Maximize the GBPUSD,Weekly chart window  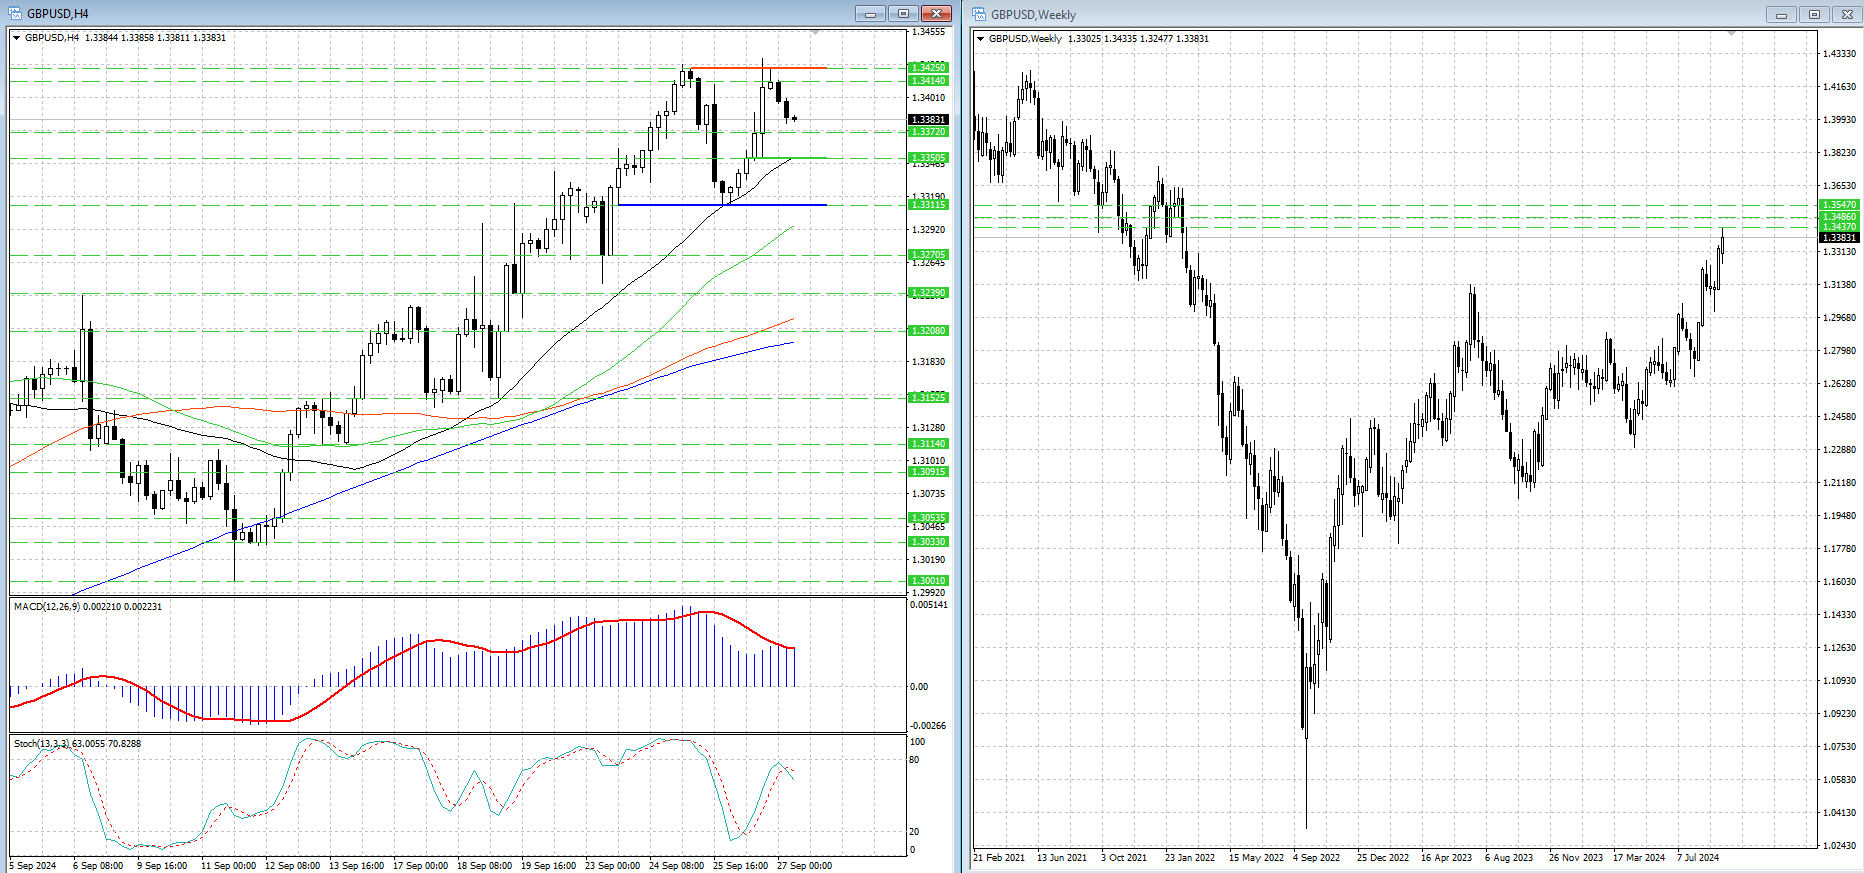(1813, 14)
